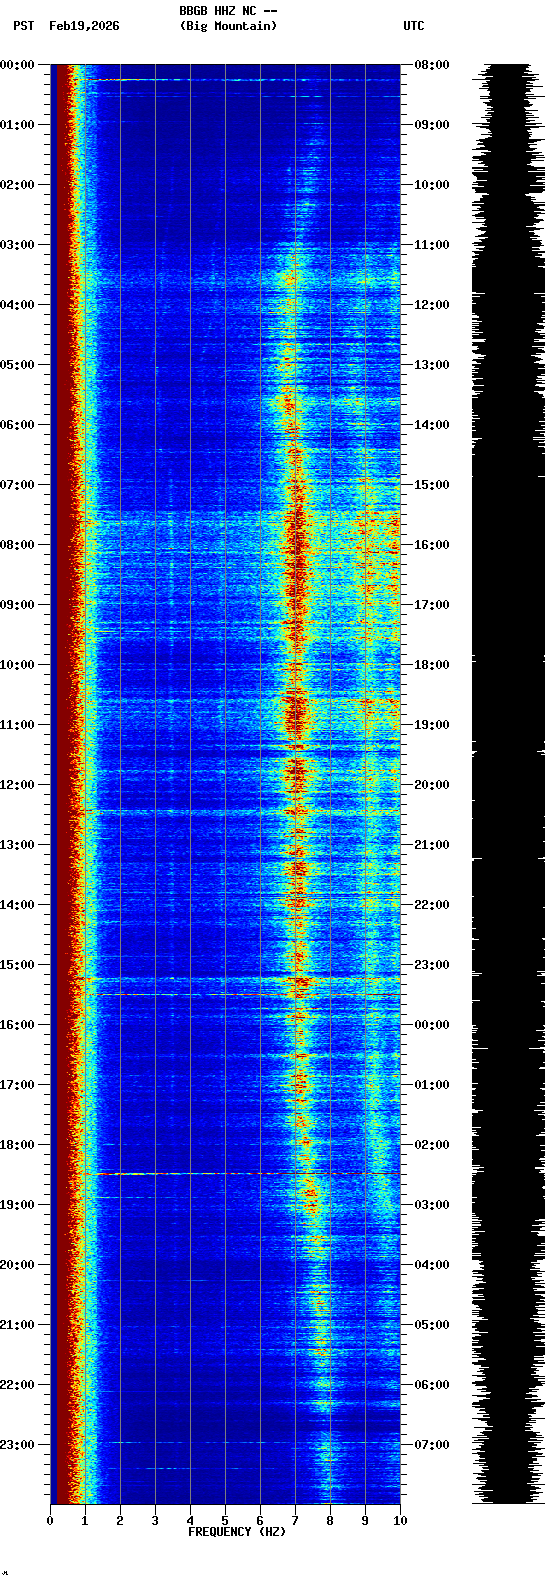This screenshot has height=1584, width=552.
Task: Click the 21:00 PST time label
Action: pyautogui.click(x=18, y=1325)
